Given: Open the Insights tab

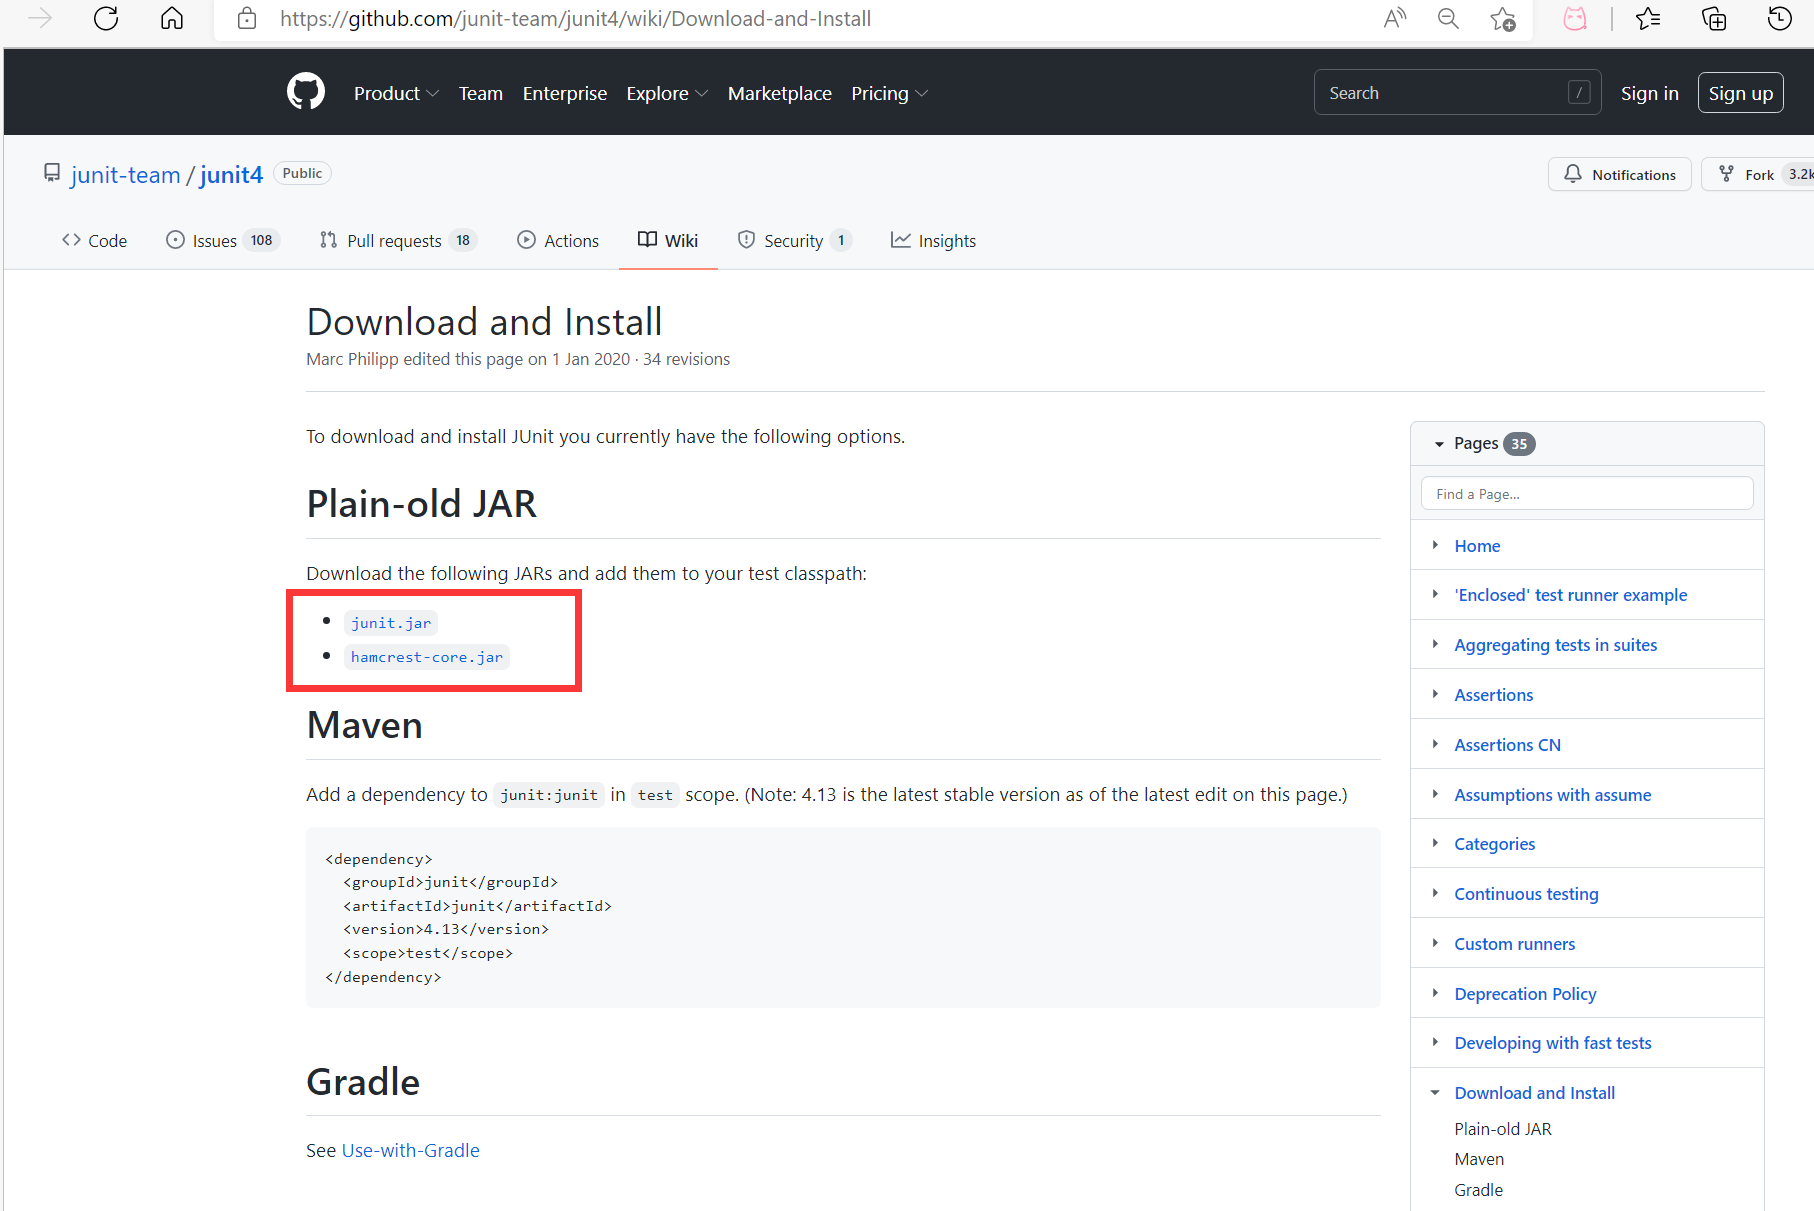Looking at the screenshot, I should (x=933, y=240).
